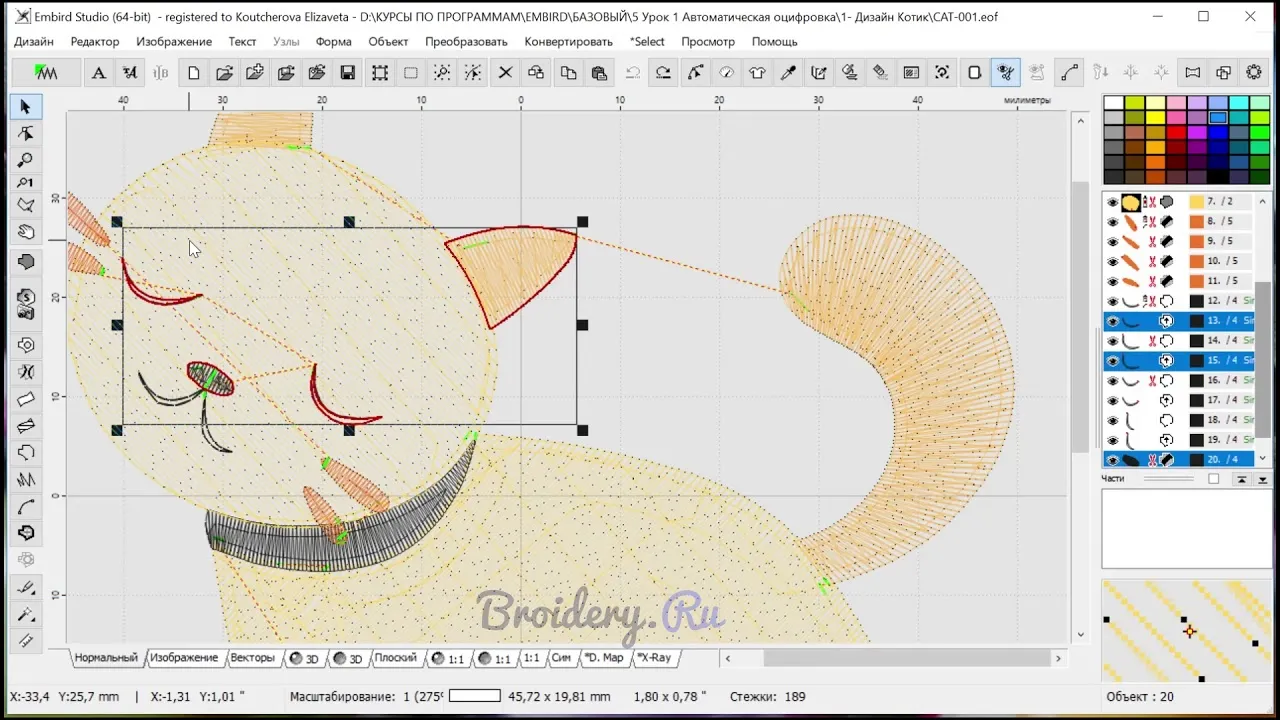Open the Преобразовать menu

(465, 41)
